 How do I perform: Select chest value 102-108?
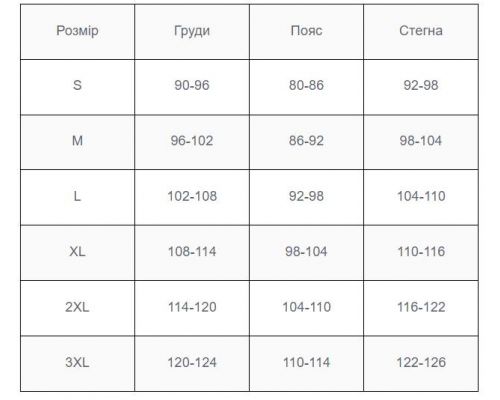tap(192, 196)
